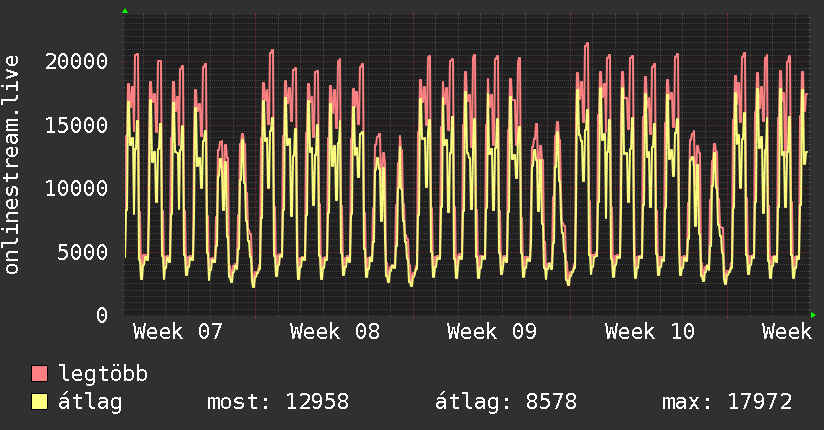Viewport: 824px width, 430px height.
Task: Click the 'átlag: 8578' average value
Action: (x=506, y=402)
